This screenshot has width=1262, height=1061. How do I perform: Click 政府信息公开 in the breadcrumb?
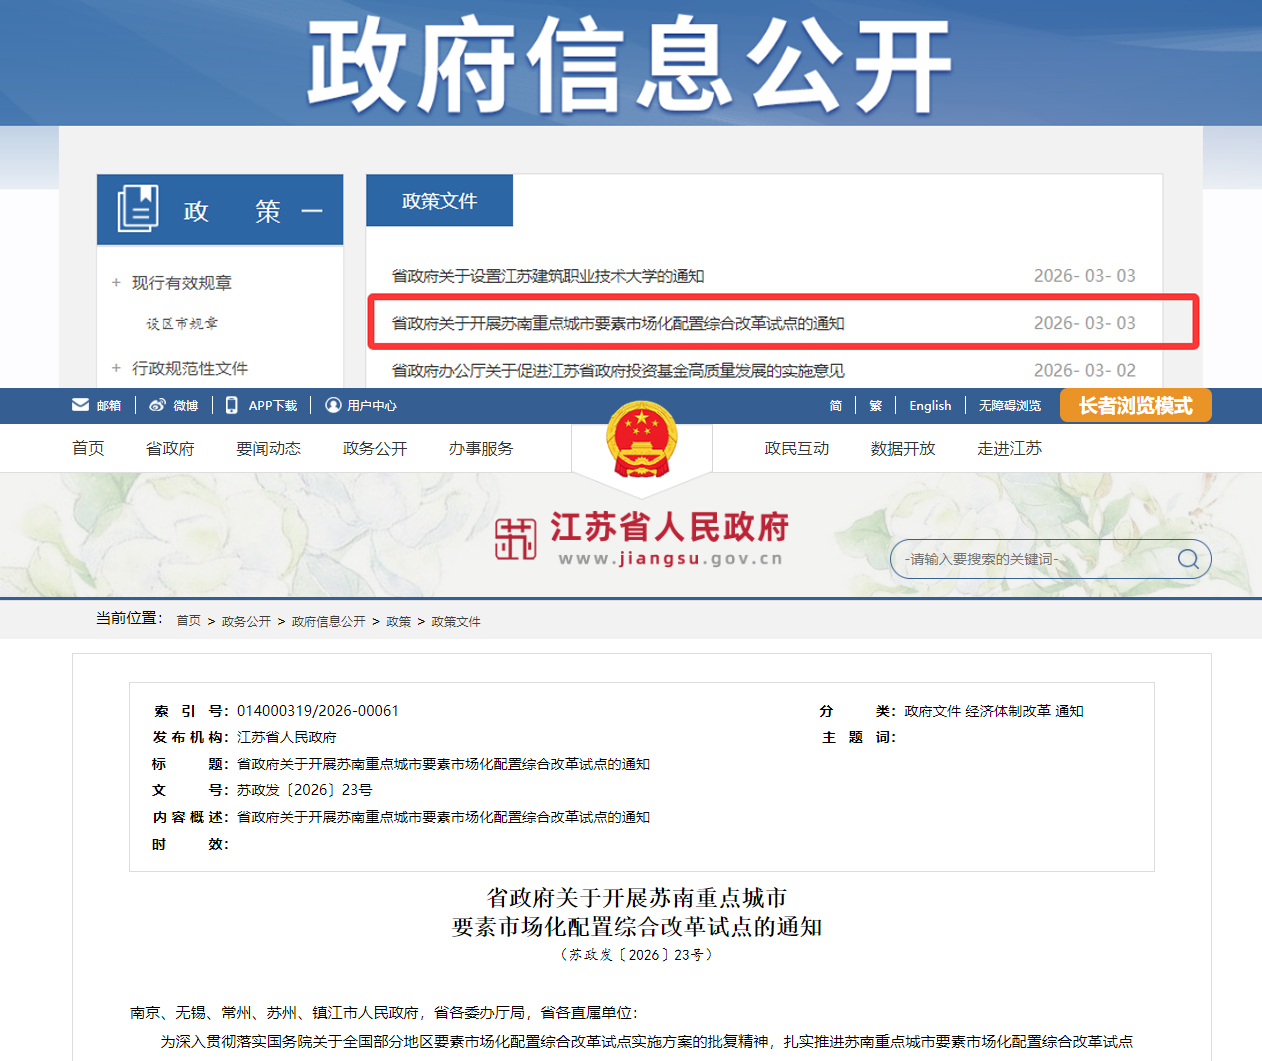[328, 621]
